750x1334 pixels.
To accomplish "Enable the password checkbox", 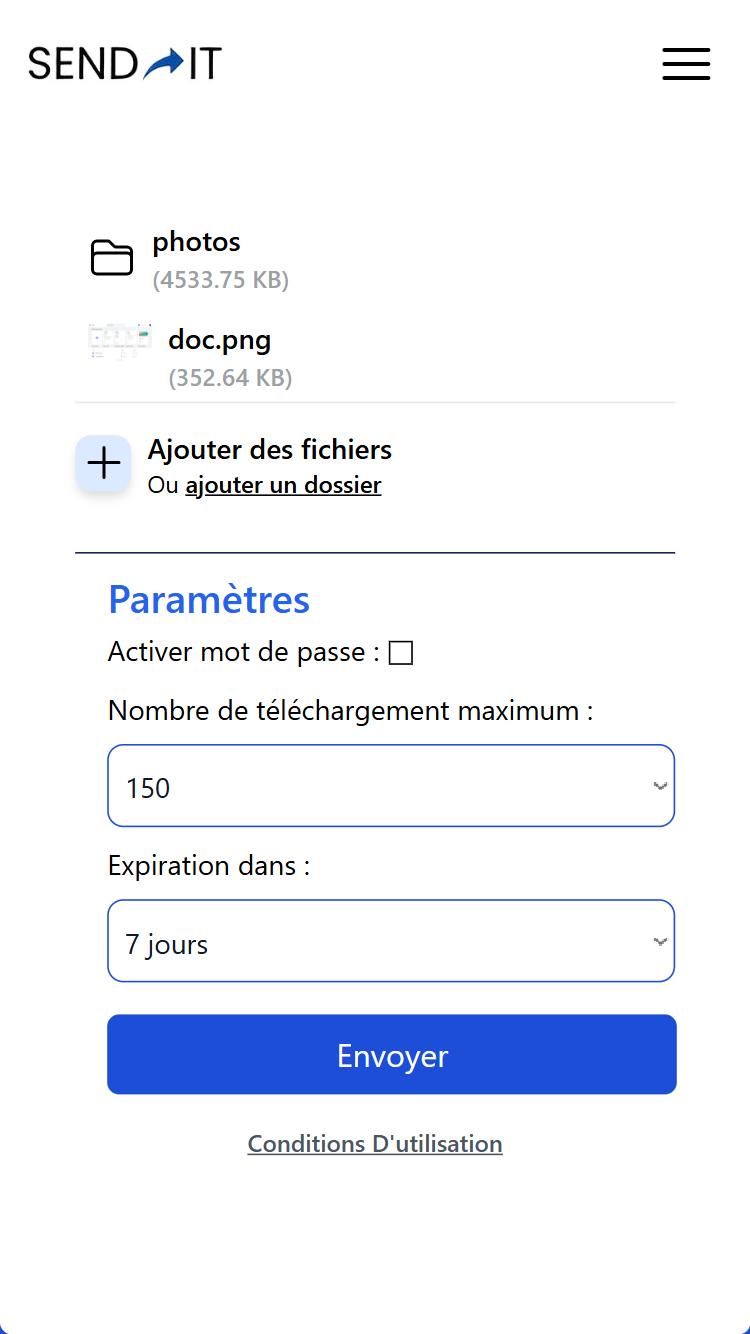I will 401,653.
